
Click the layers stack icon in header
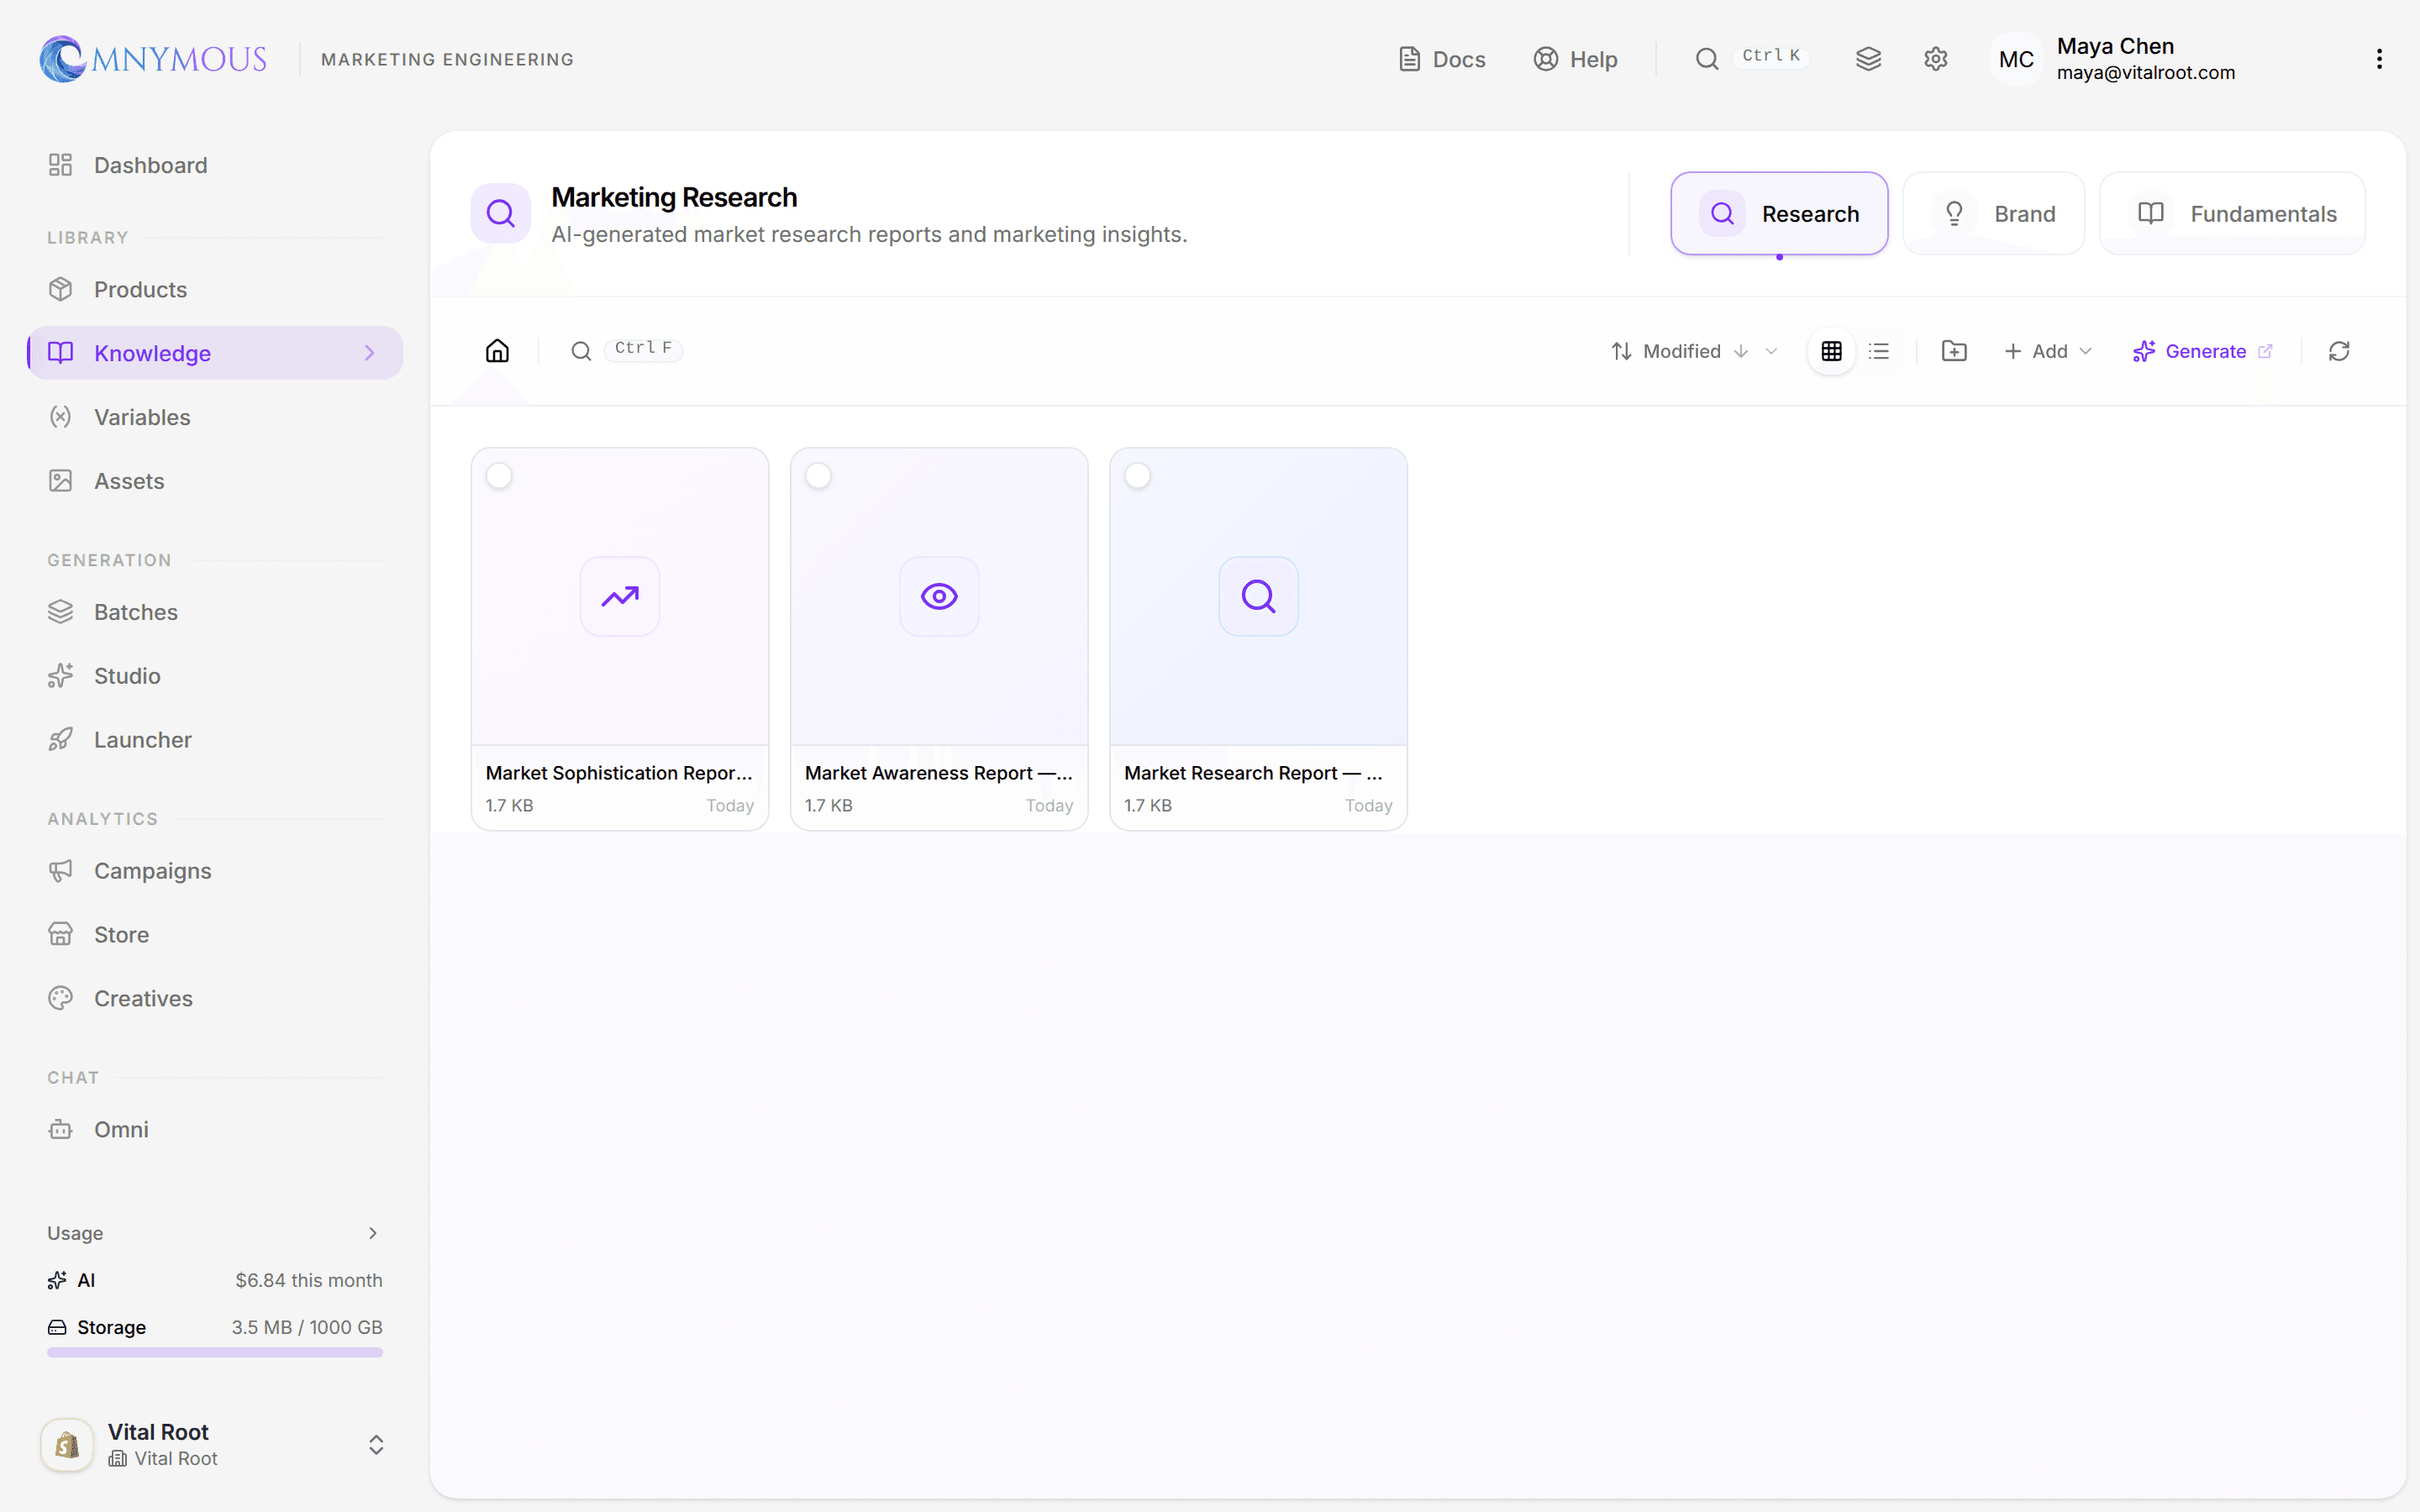point(1868,59)
